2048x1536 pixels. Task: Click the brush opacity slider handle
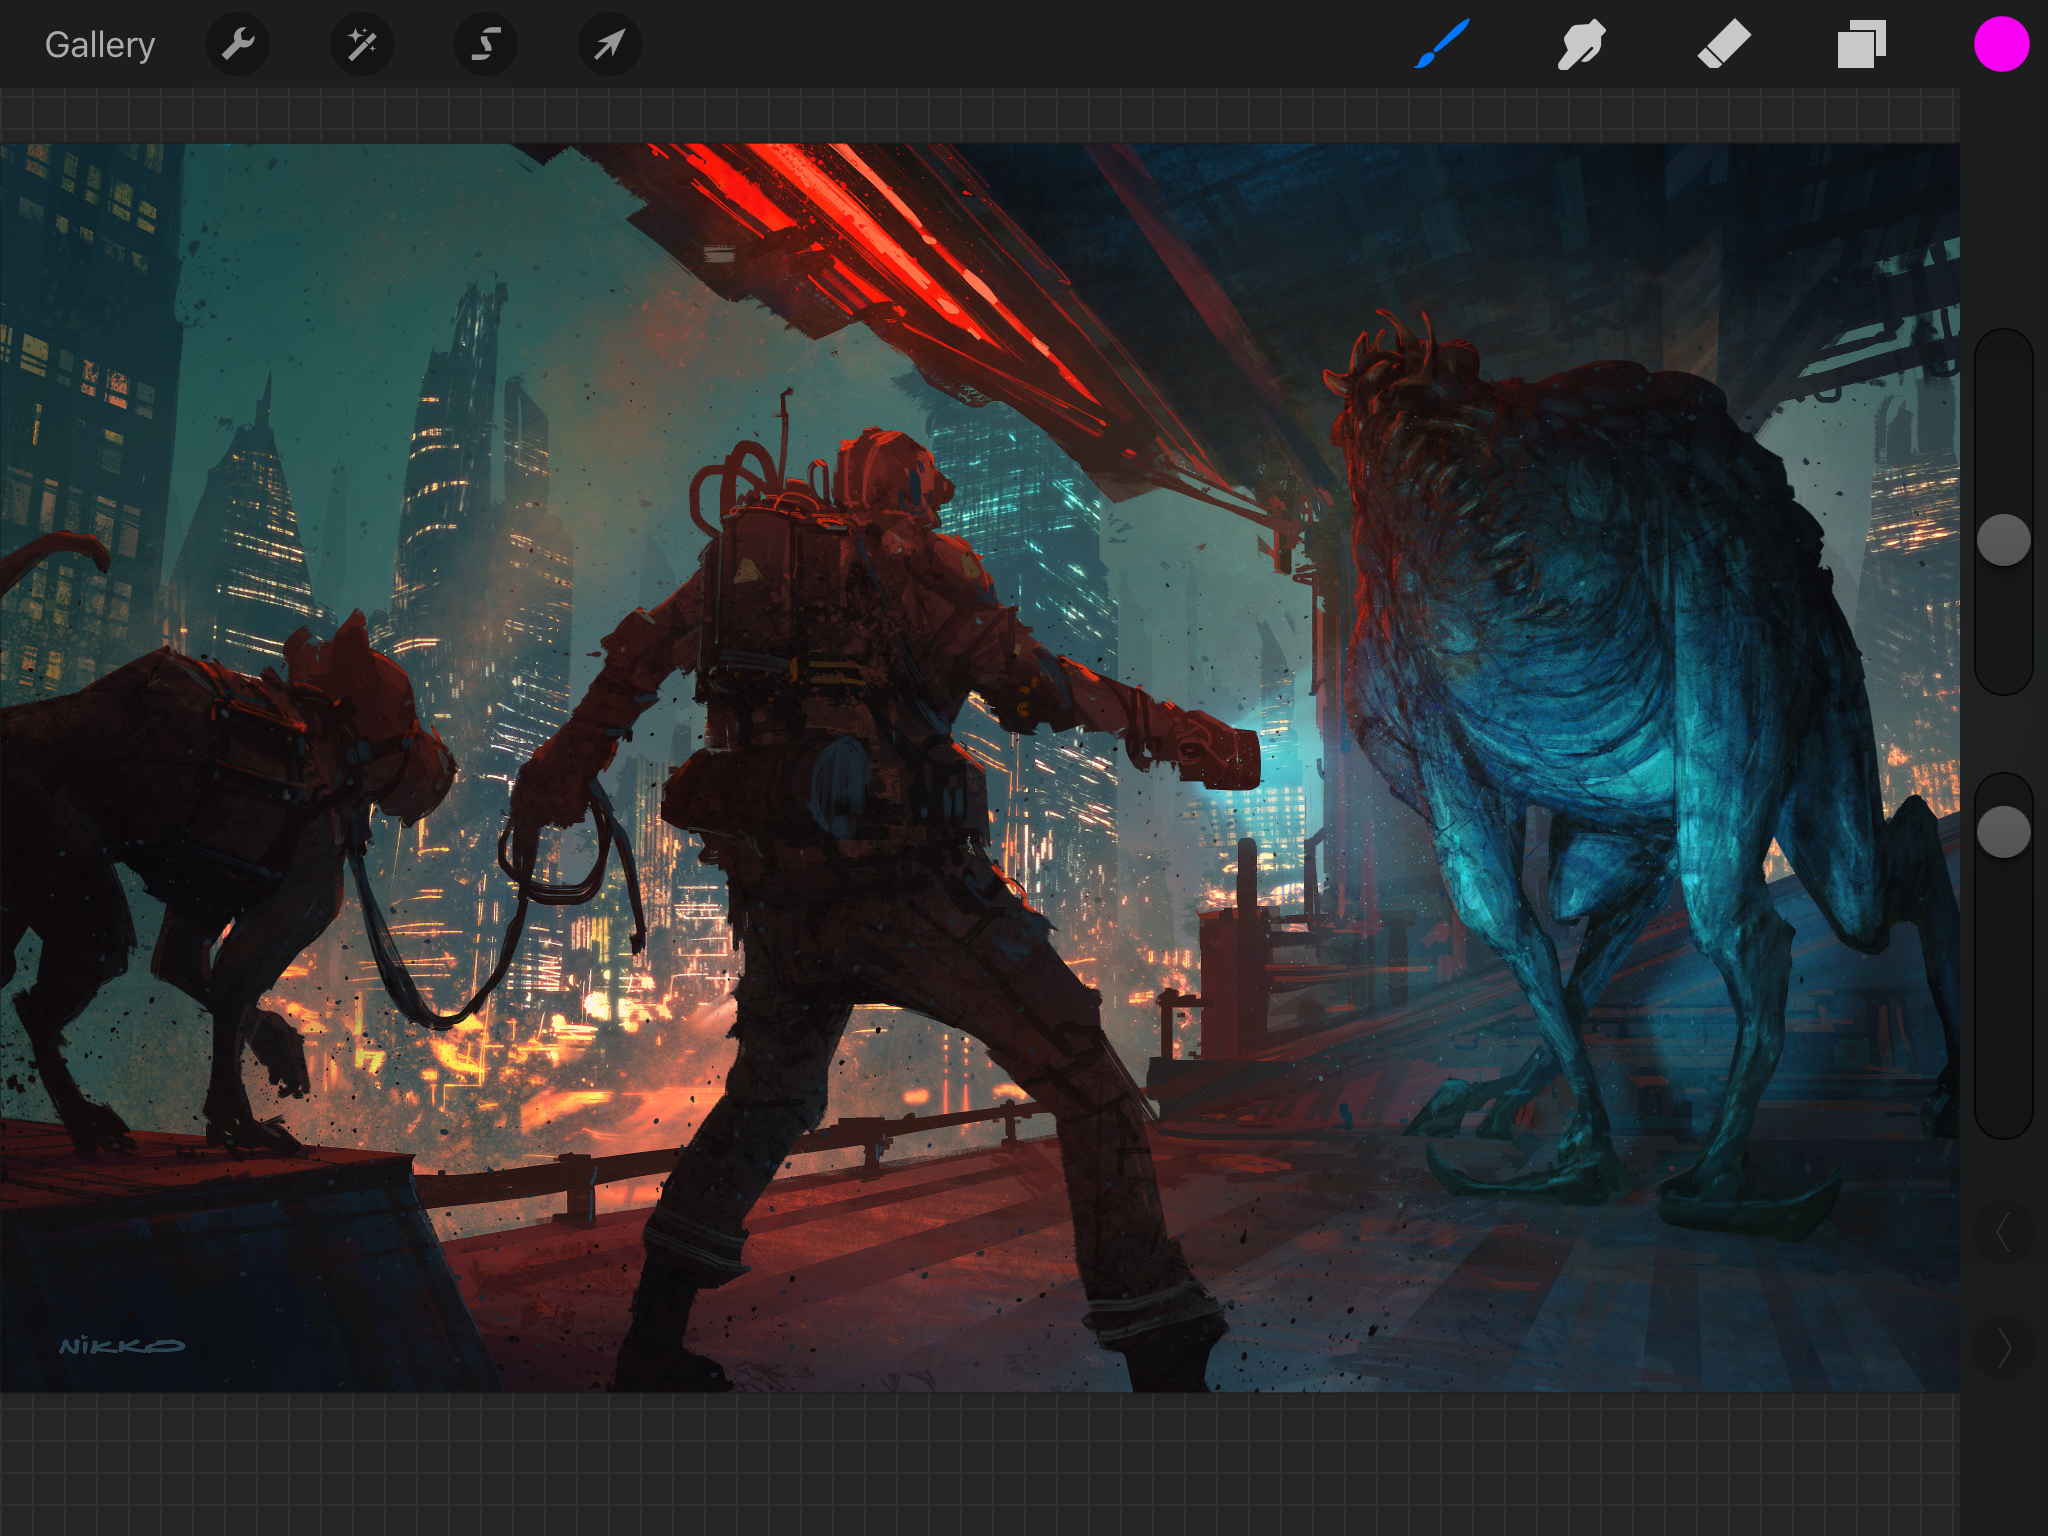[2003, 832]
